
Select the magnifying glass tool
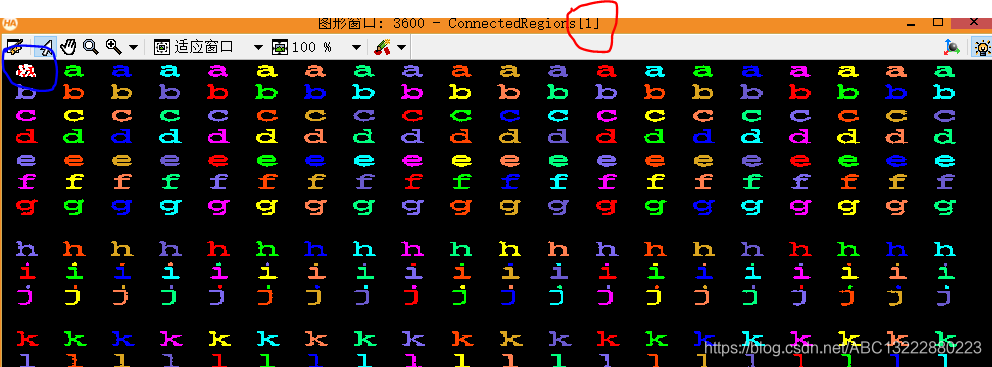[x=90, y=47]
